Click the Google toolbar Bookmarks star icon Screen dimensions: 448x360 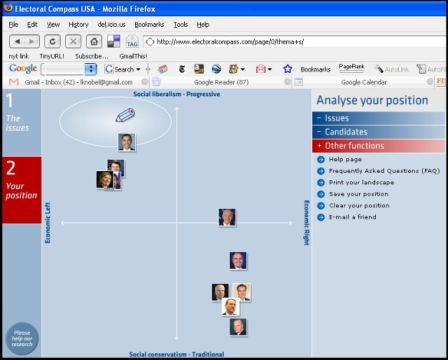point(287,69)
